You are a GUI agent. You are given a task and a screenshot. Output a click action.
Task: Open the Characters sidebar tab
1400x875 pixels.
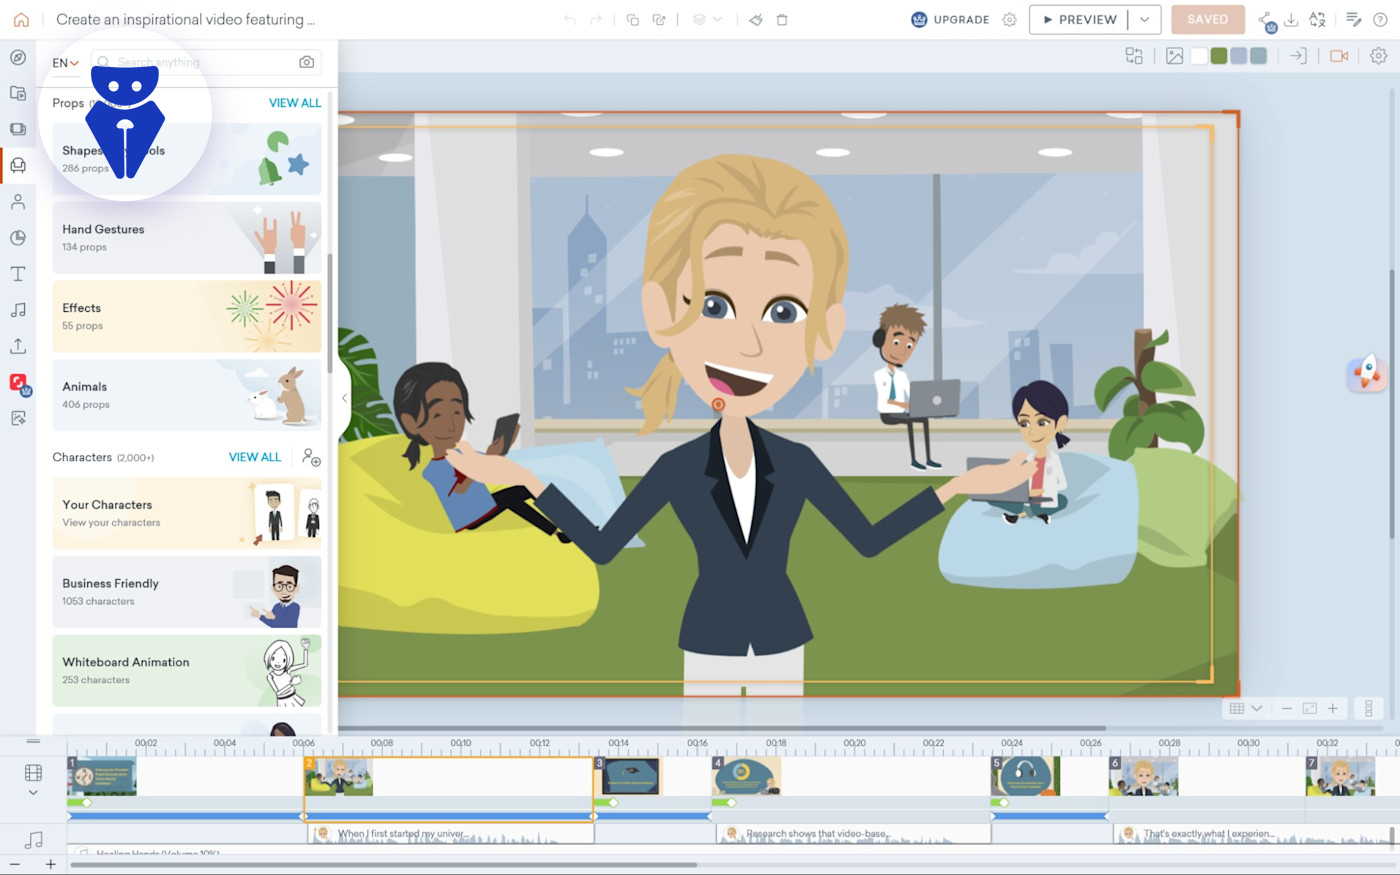click(x=18, y=201)
